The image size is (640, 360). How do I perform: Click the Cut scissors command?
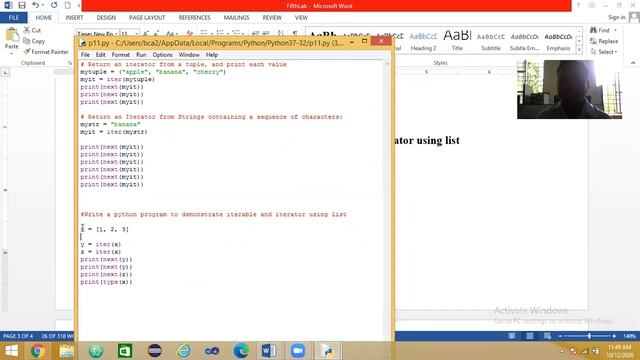click(32, 30)
